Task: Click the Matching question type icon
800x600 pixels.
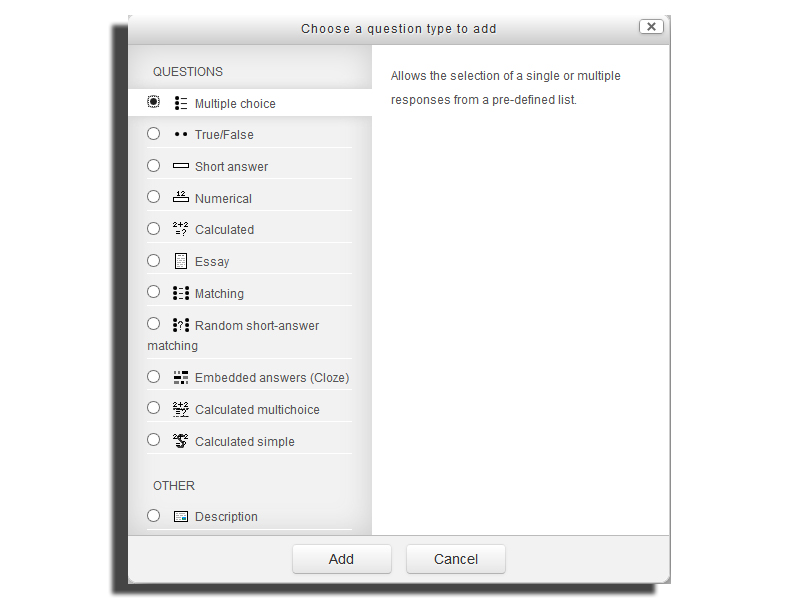Action: coord(181,293)
